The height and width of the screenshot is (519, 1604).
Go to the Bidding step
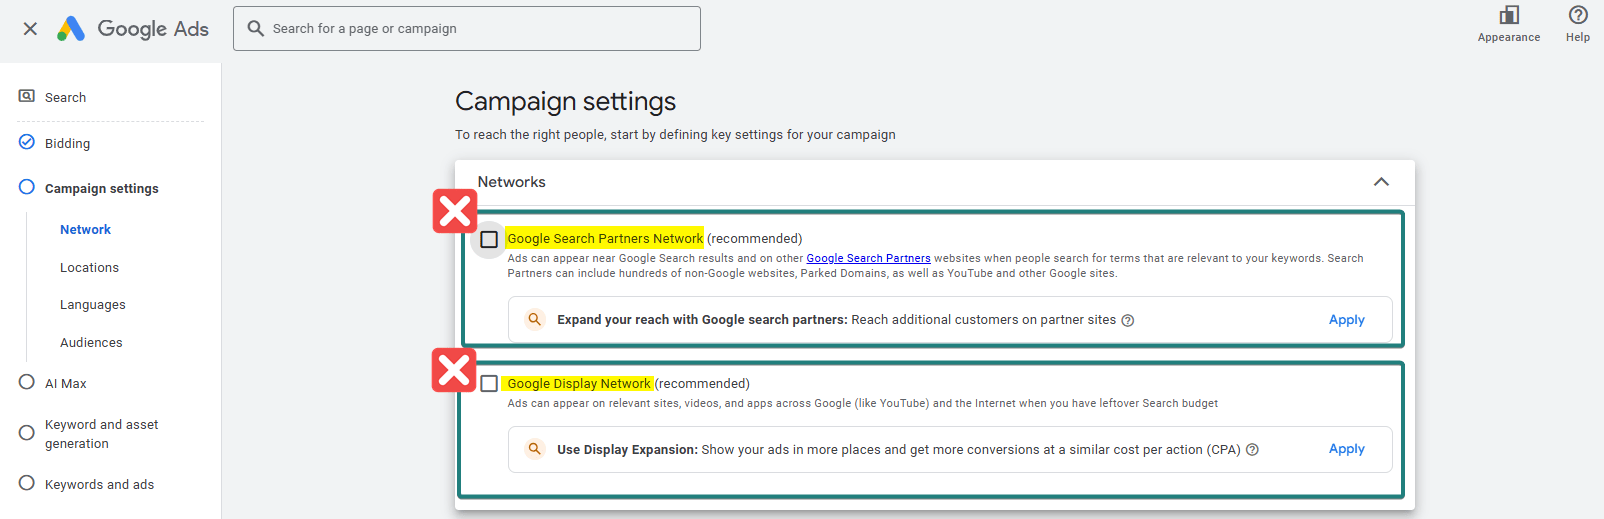pyautogui.click(x=68, y=143)
